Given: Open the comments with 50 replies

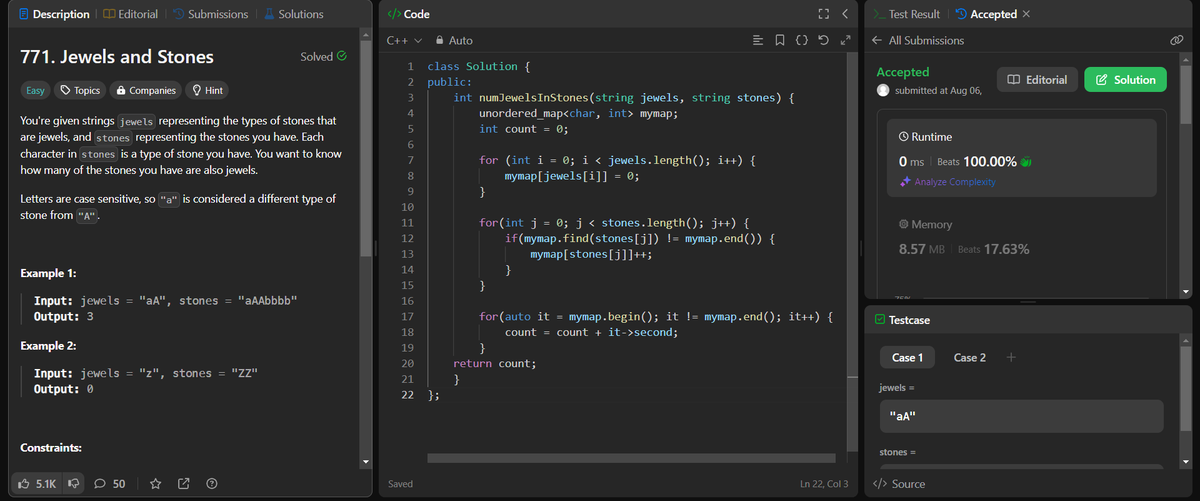Looking at the screenshot, I should 109,484.
